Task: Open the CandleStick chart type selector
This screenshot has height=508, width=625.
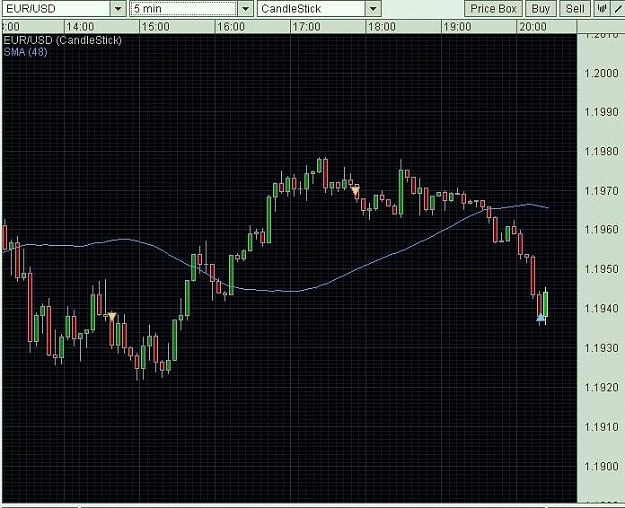Action: [x=319, y=8]
